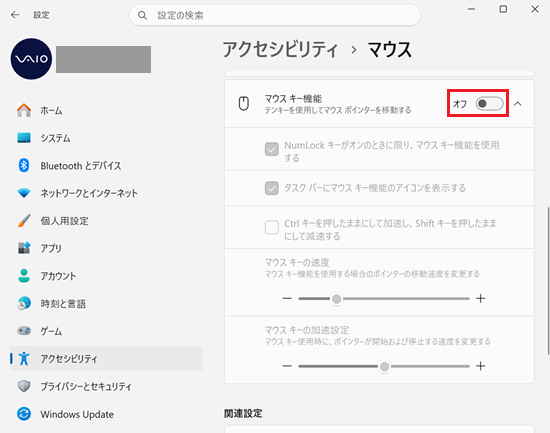The image size is (550, 433).
Task: Open プライバシーとセキュリティ settings
Action: point(106,386)
